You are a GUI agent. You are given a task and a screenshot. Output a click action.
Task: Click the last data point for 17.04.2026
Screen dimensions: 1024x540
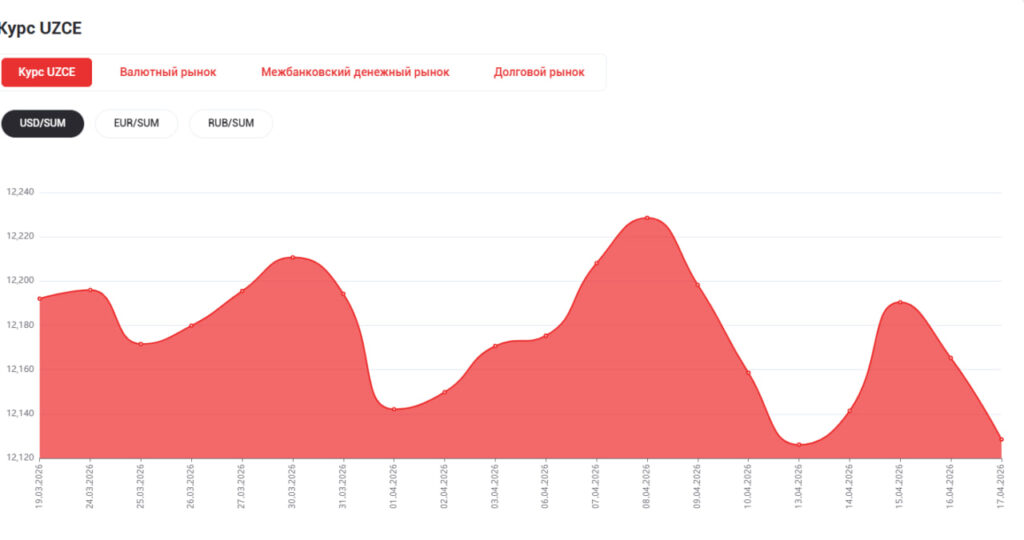coord(1000,440)
